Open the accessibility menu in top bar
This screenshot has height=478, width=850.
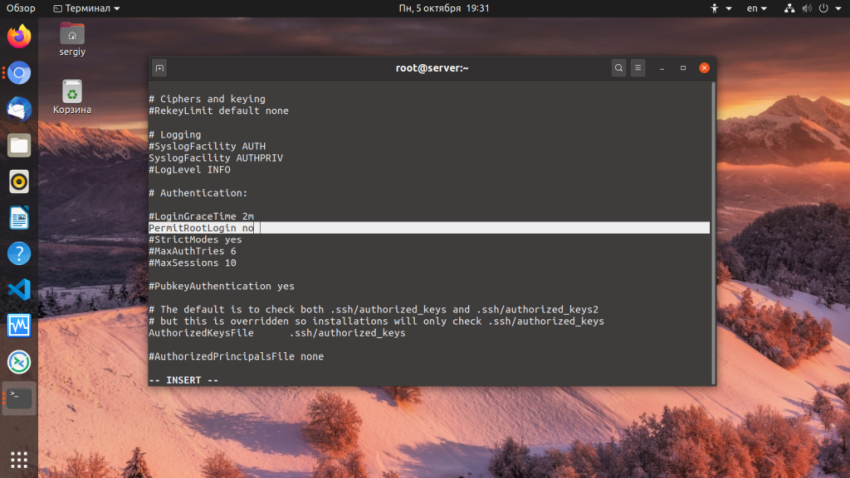(x=720, y=8)
